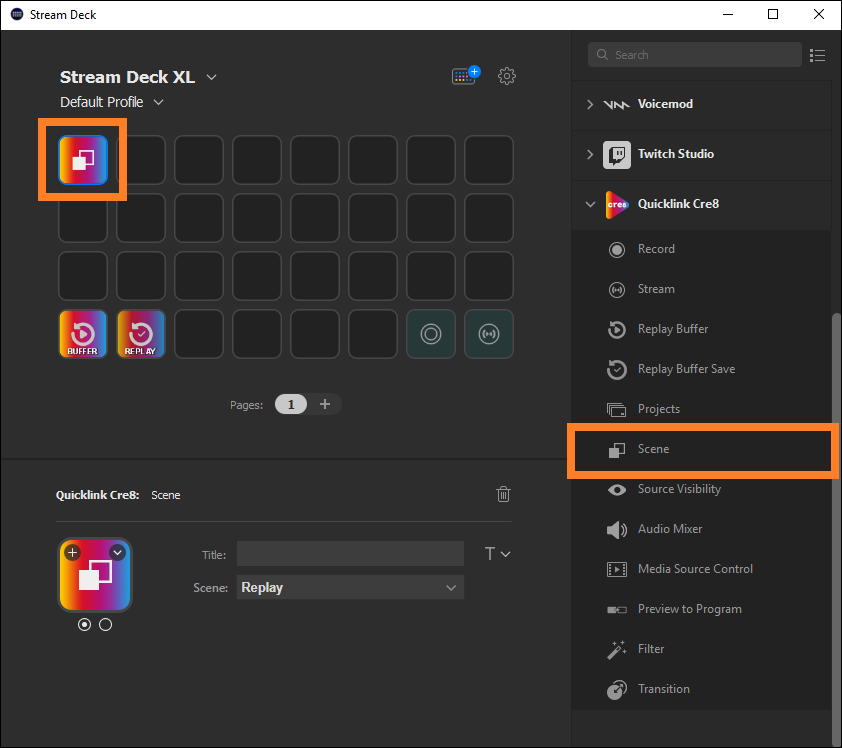Select the Audio Mixer action label

point(670,529)
